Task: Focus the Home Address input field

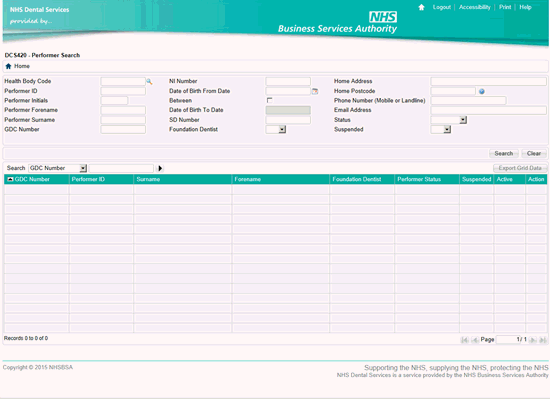Action: [x=488, y=82]
